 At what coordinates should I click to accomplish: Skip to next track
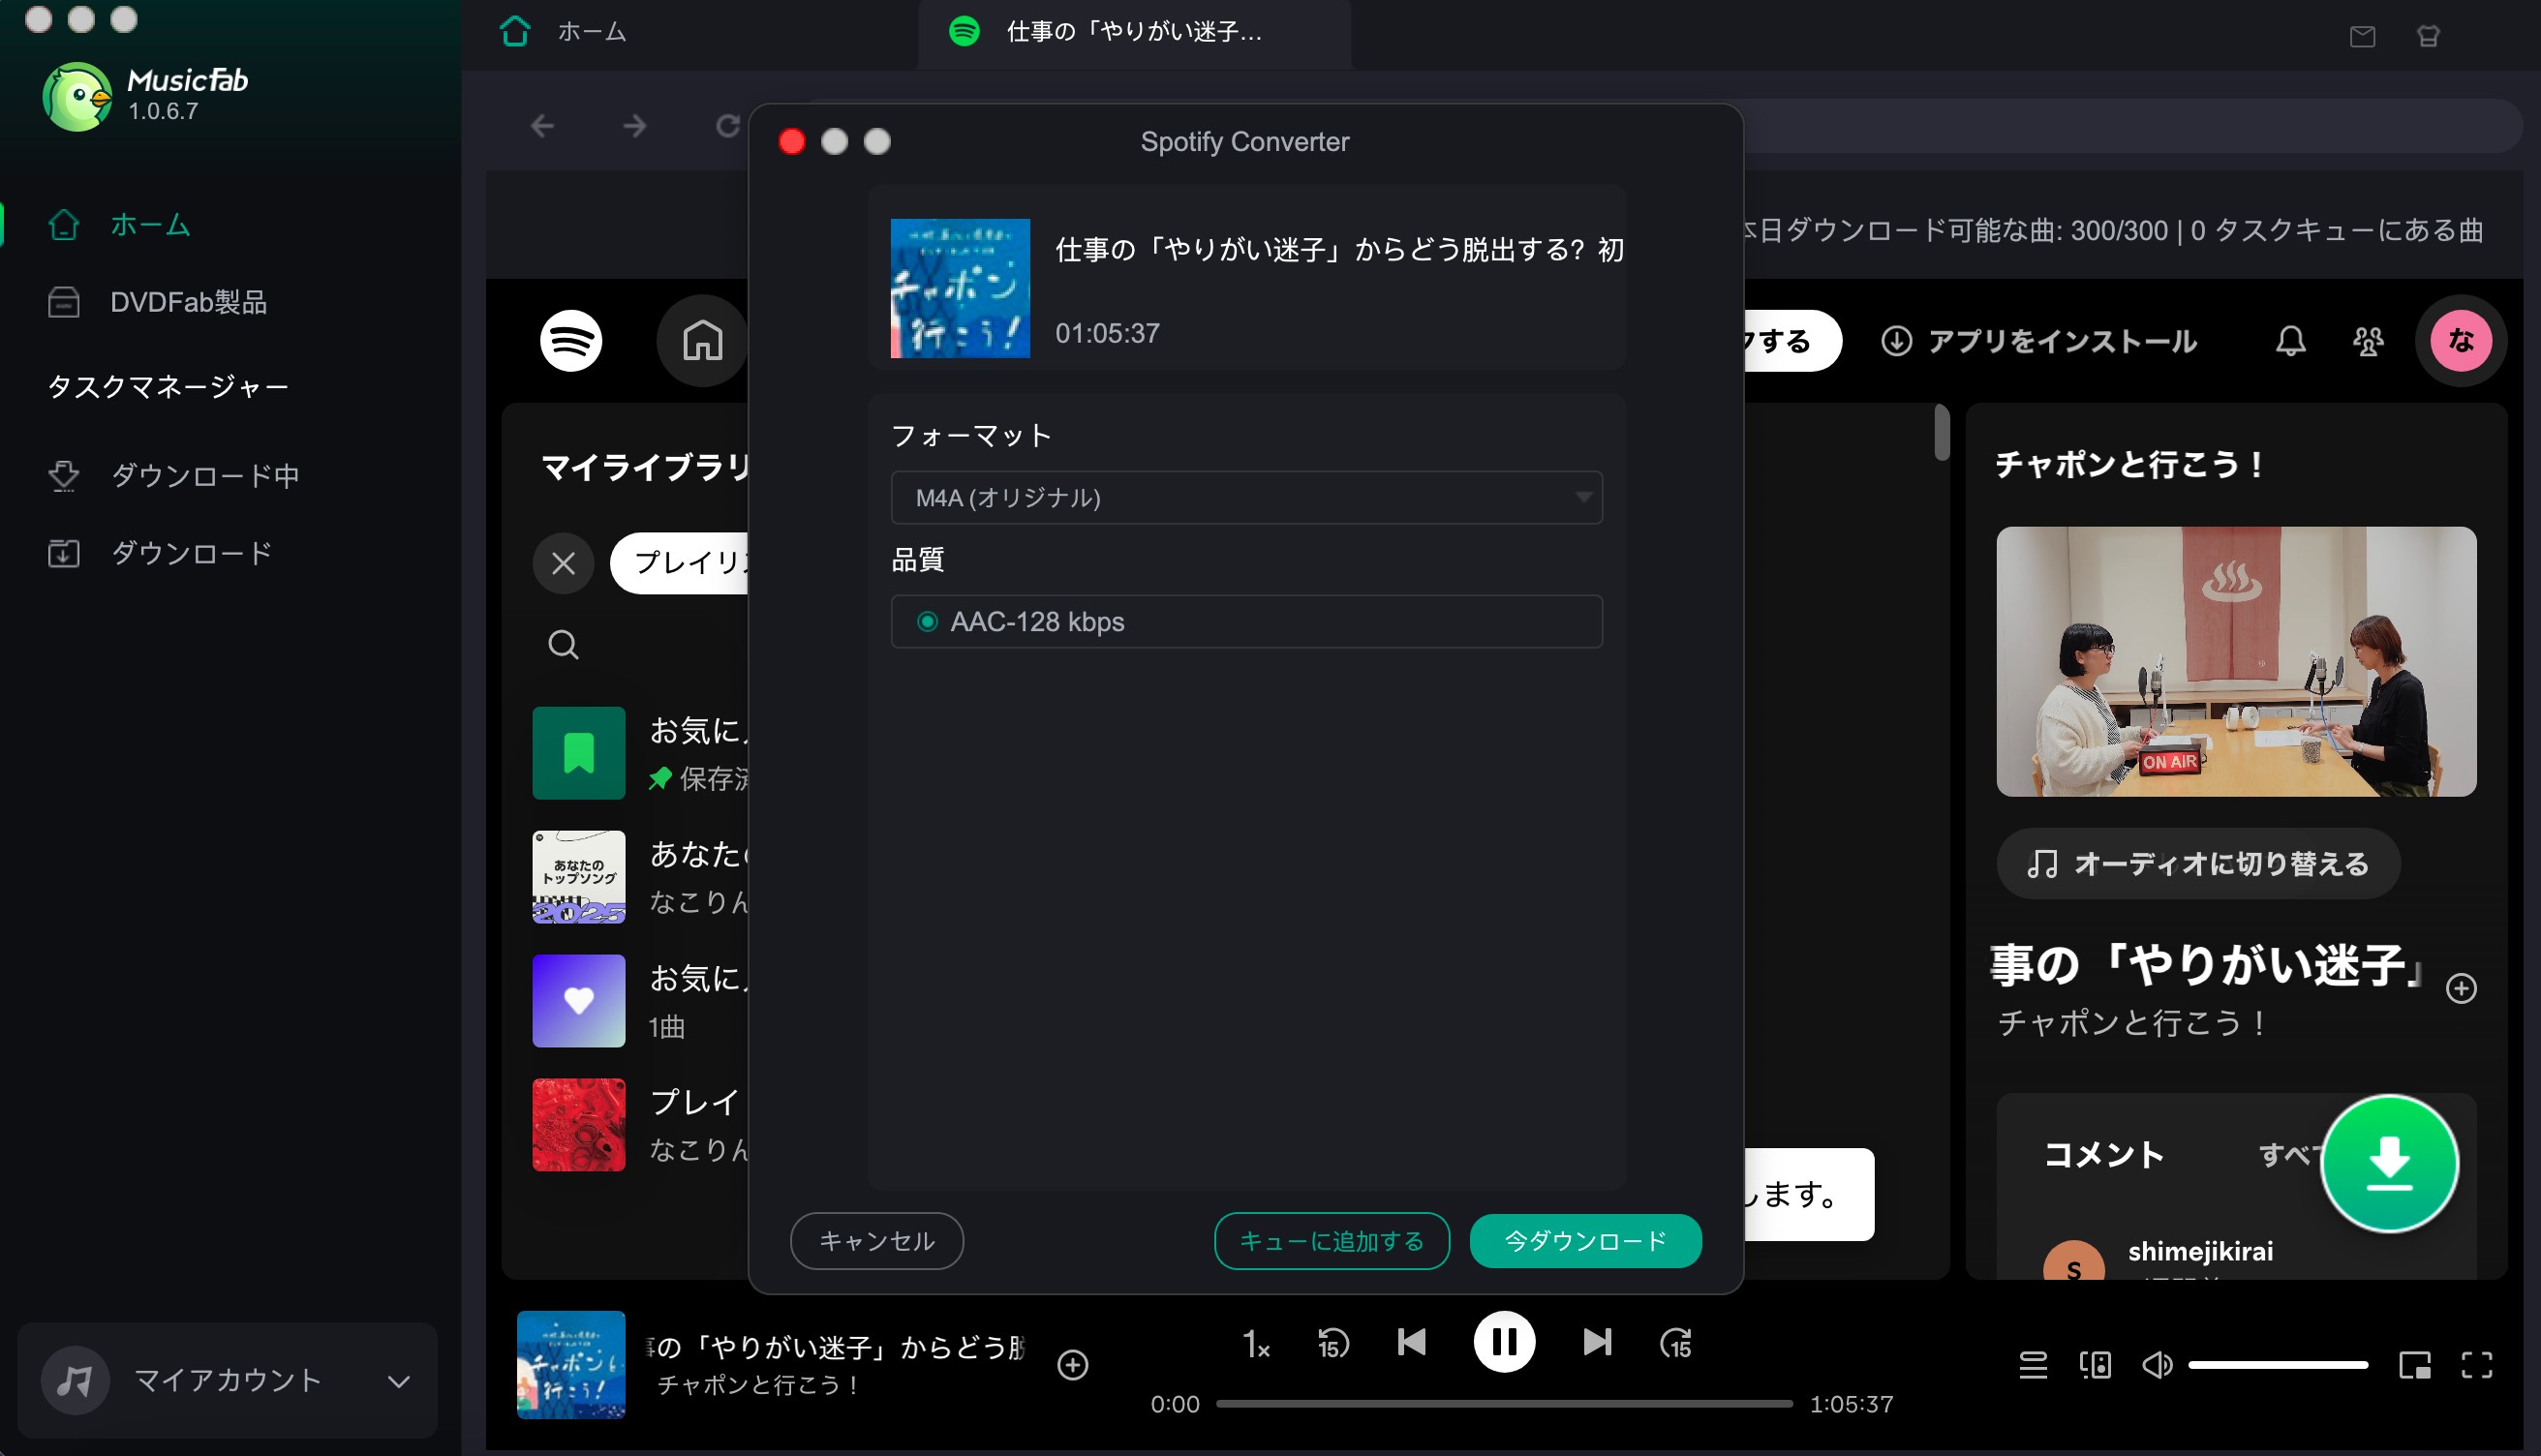1597,1342
